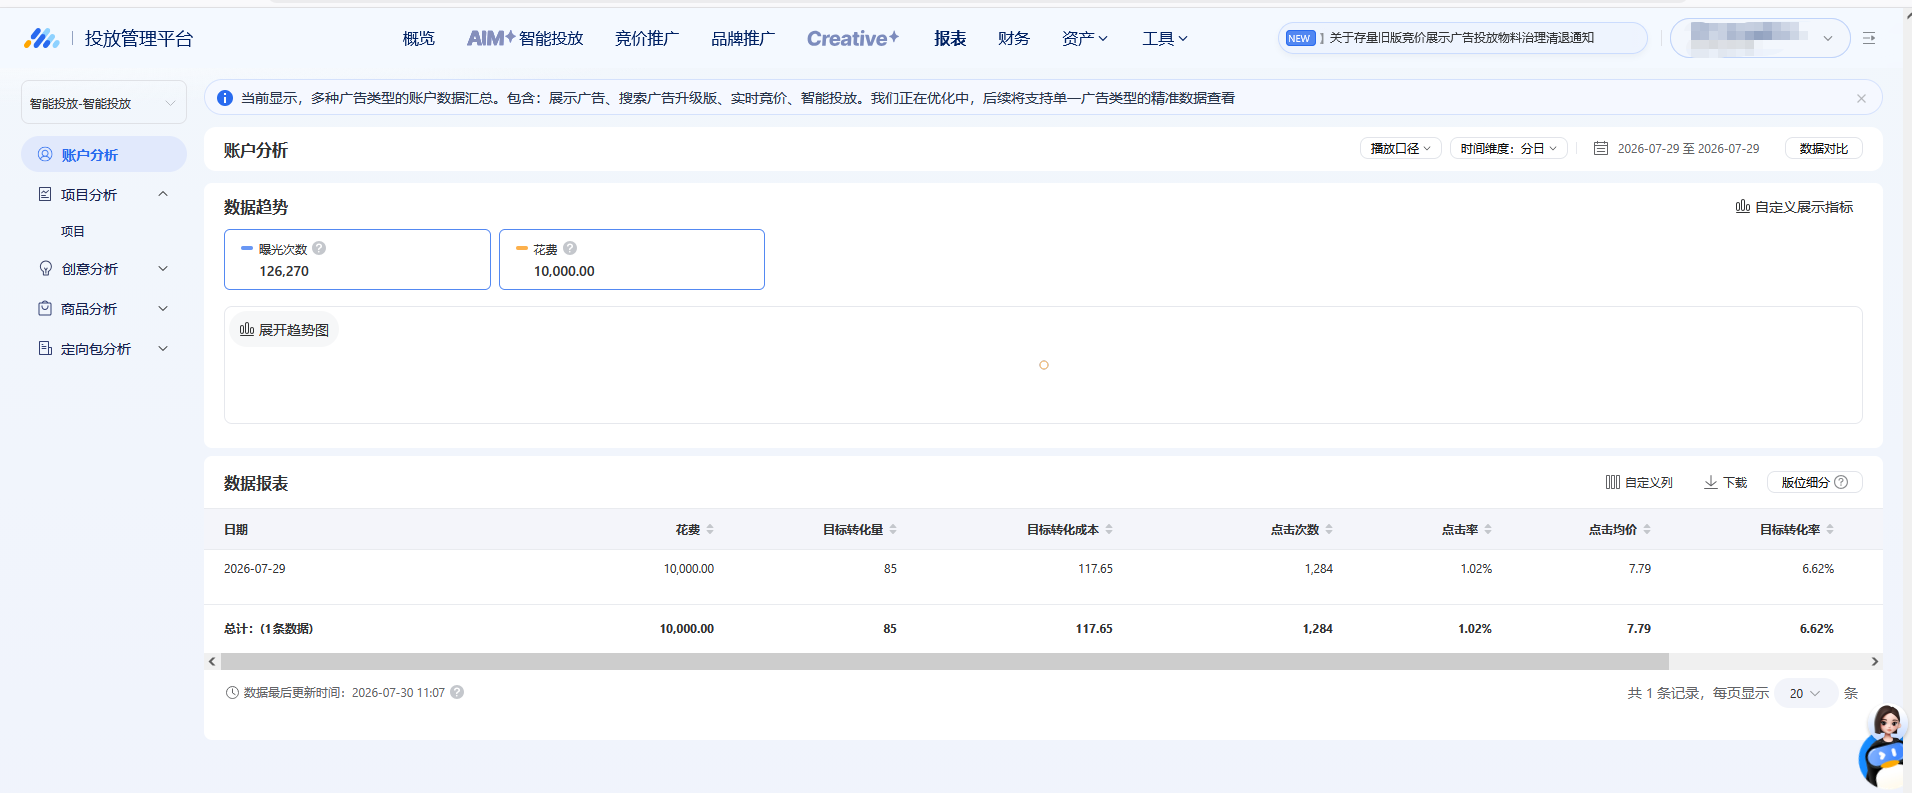Click the 商品分析 bag icon
The height and width of the screenshot is (793, 1912).
[x=45, y=308]
